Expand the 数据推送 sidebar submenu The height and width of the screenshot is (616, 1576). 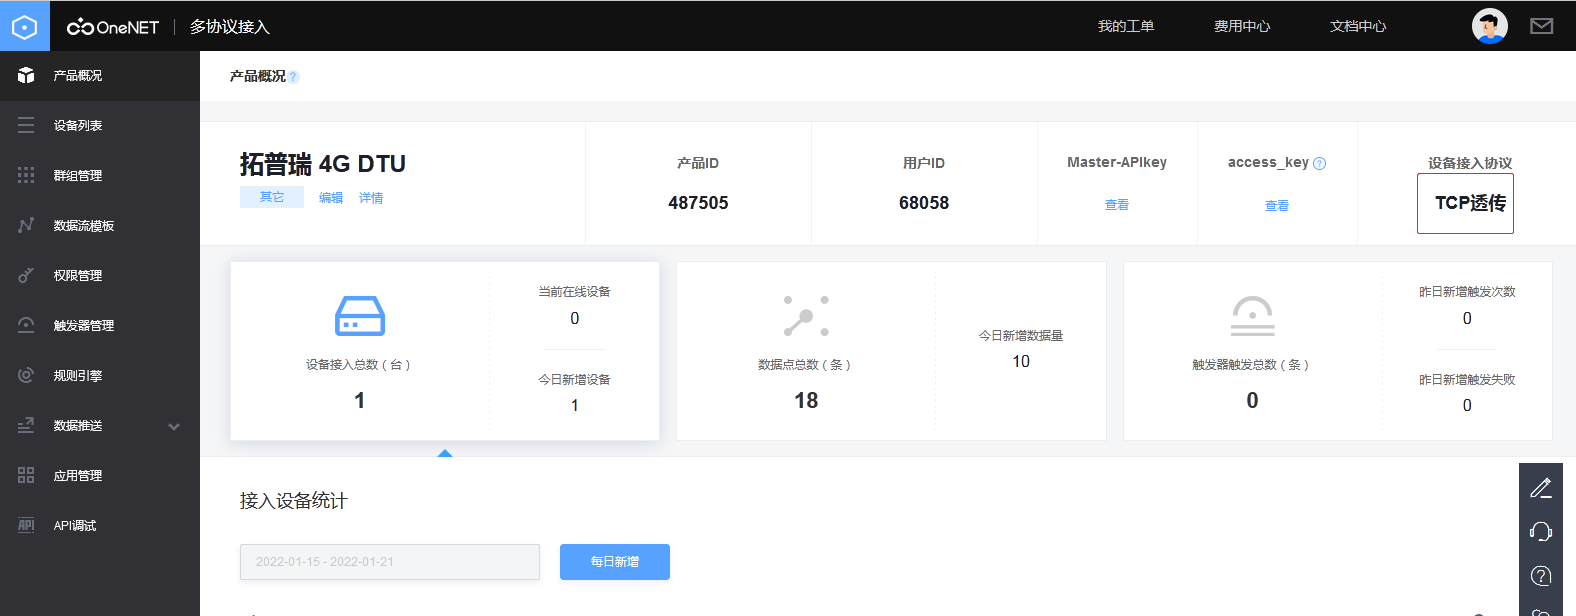174,426
